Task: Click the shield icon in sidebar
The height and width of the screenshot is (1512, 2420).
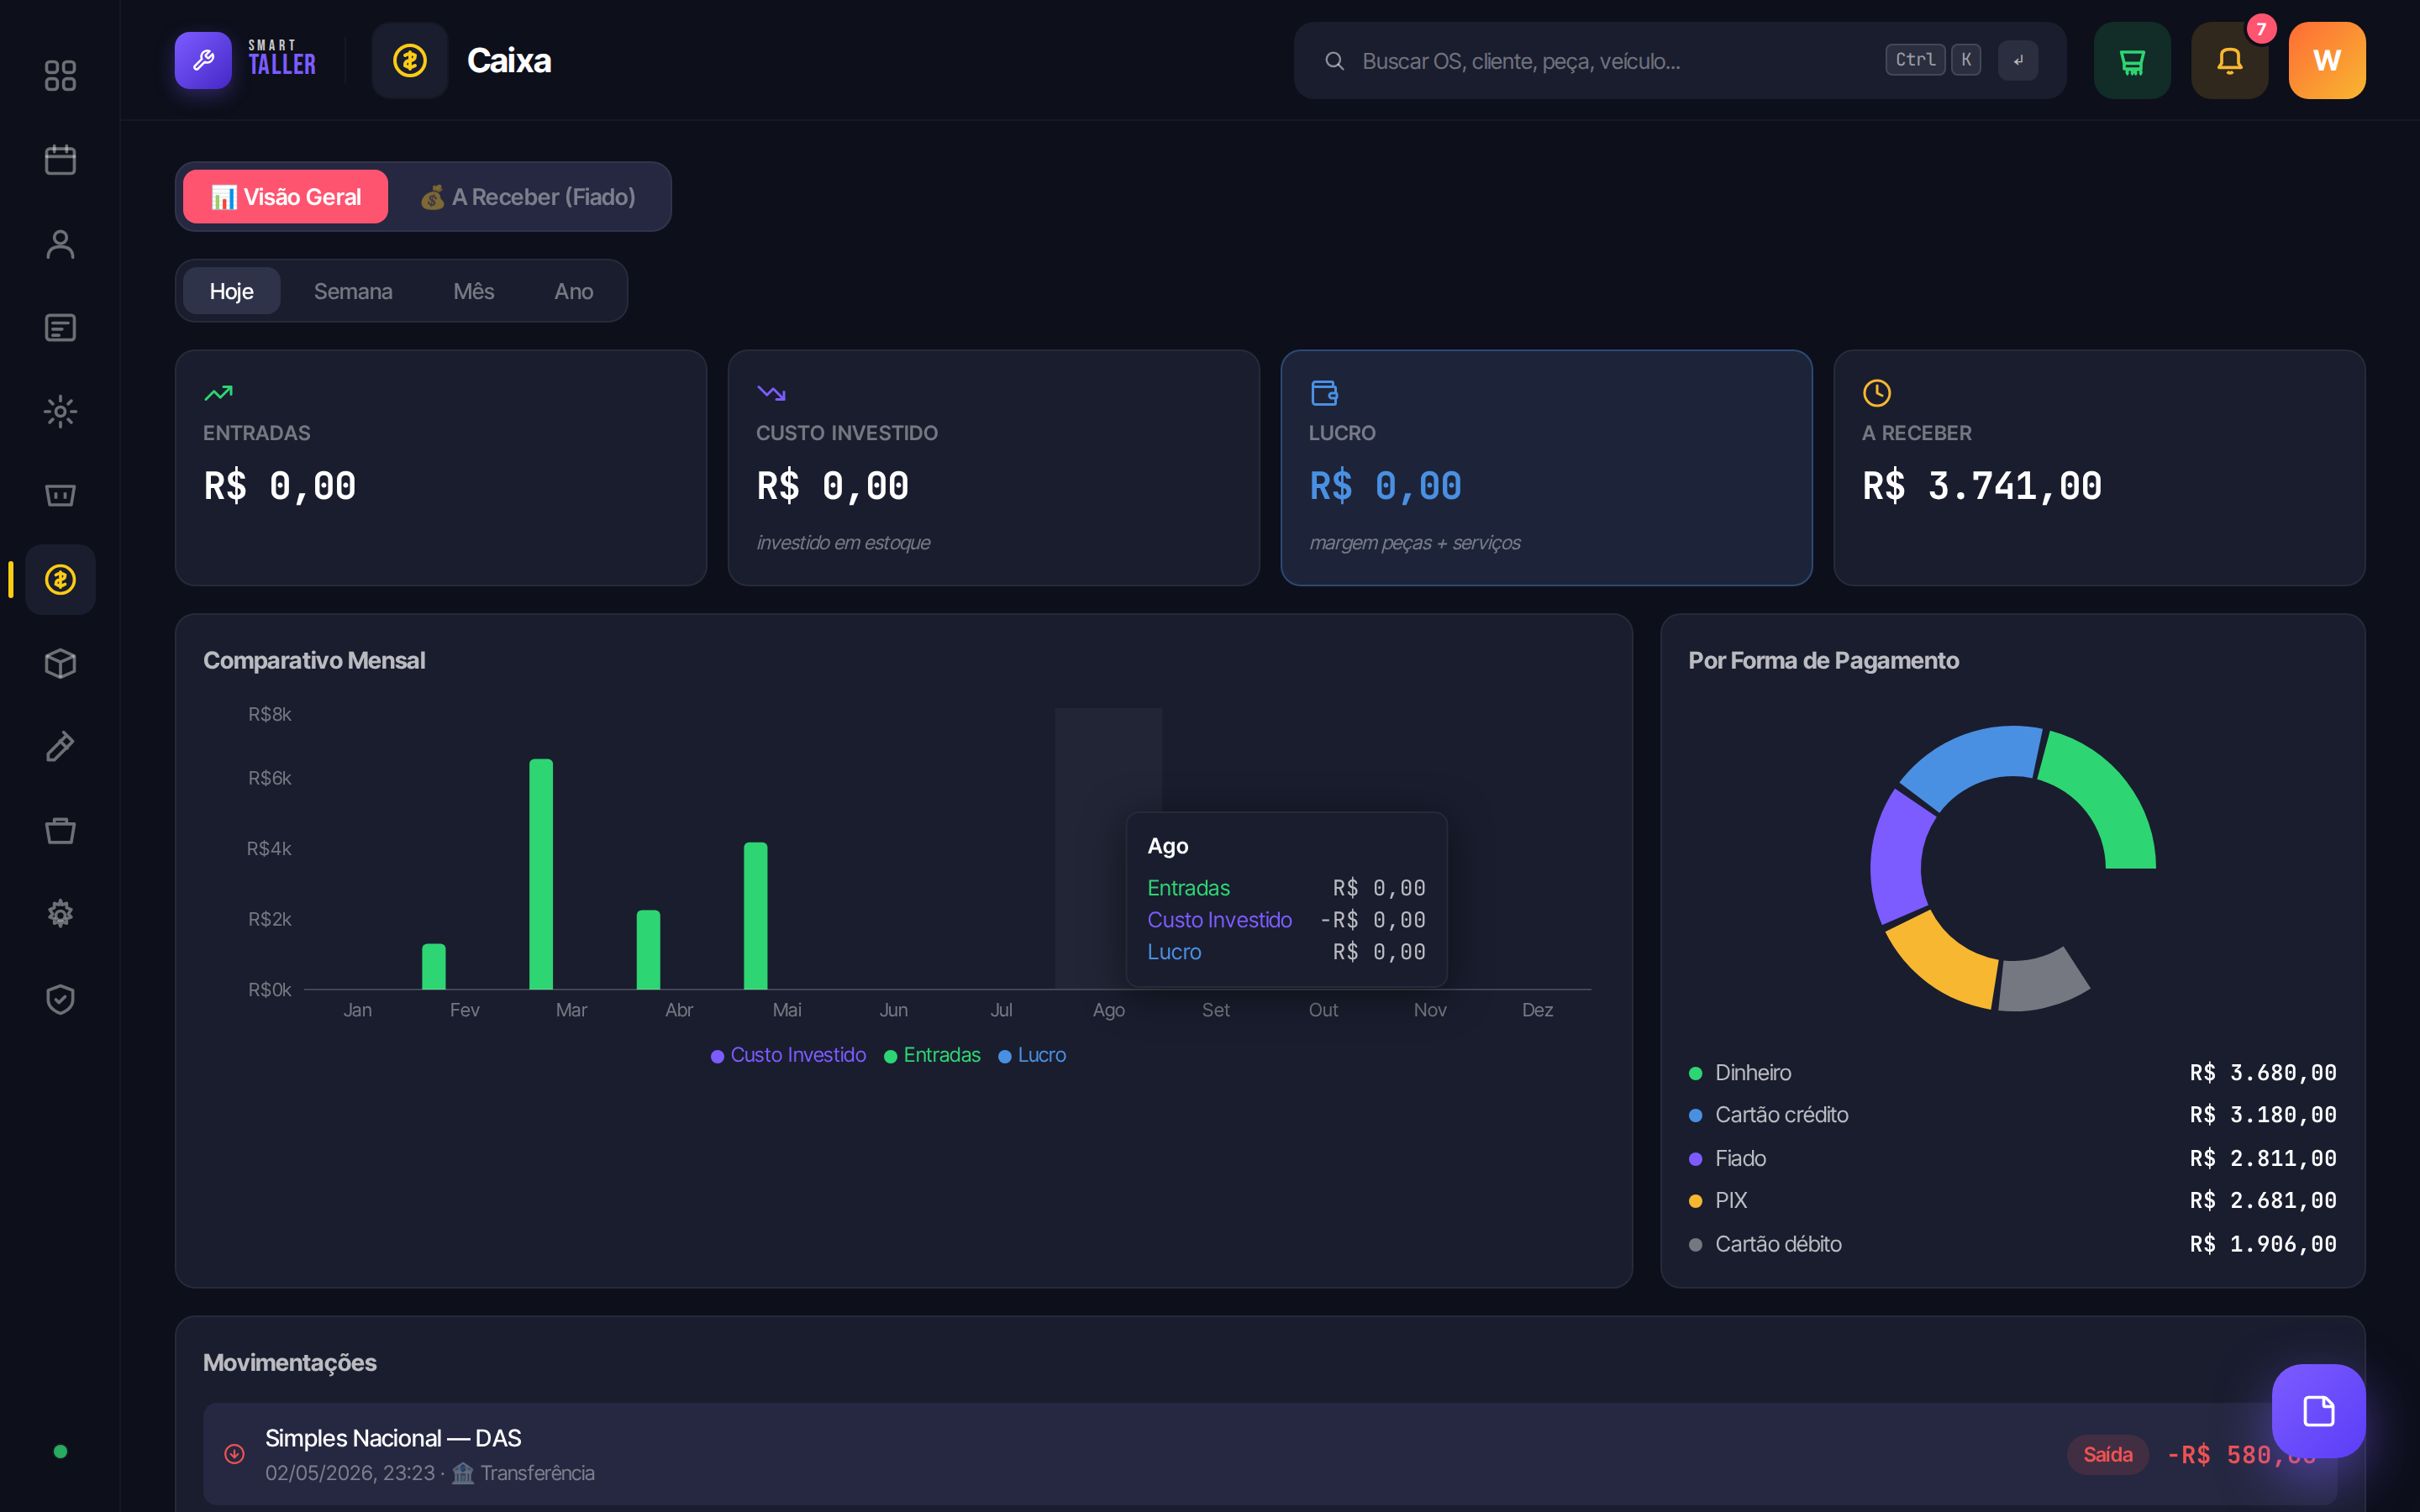Action: point(60,999)
